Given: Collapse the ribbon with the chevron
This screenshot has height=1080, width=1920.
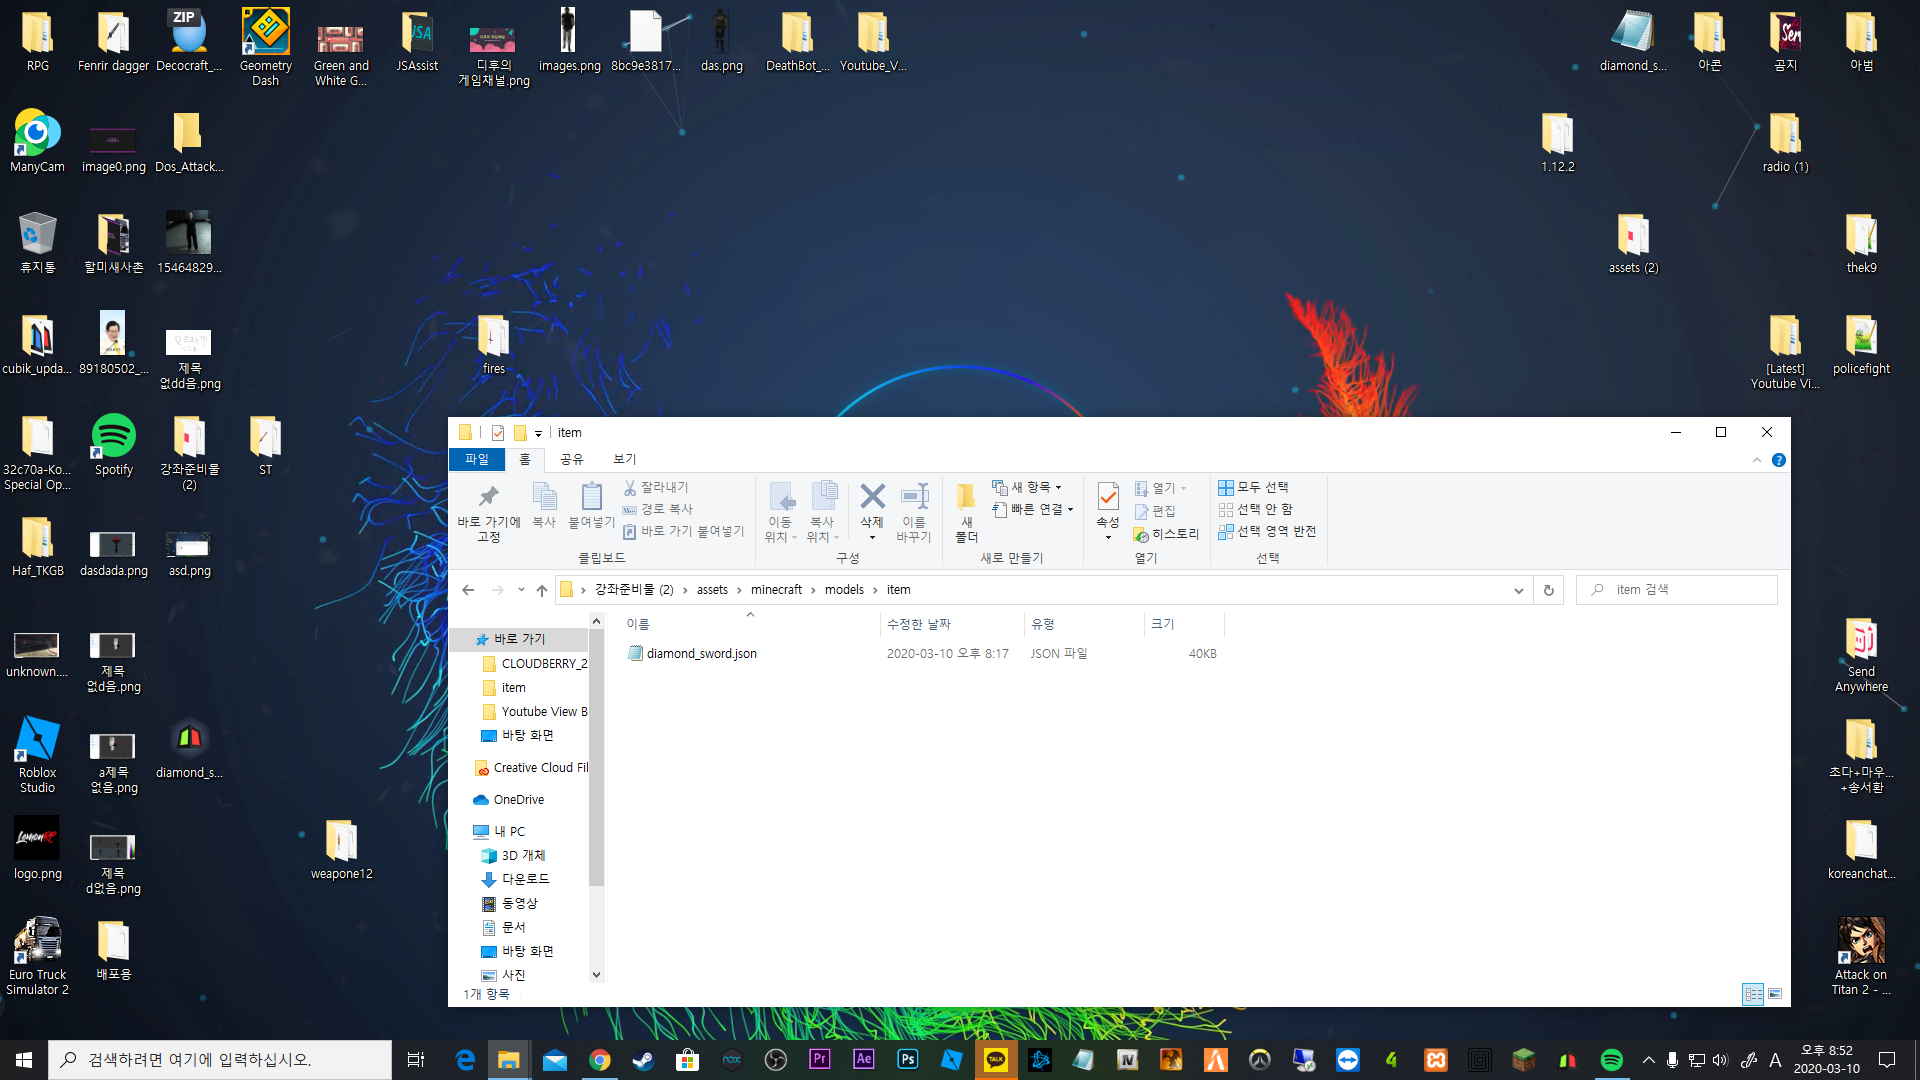Looking at the screenshot, I should 1757,460.
